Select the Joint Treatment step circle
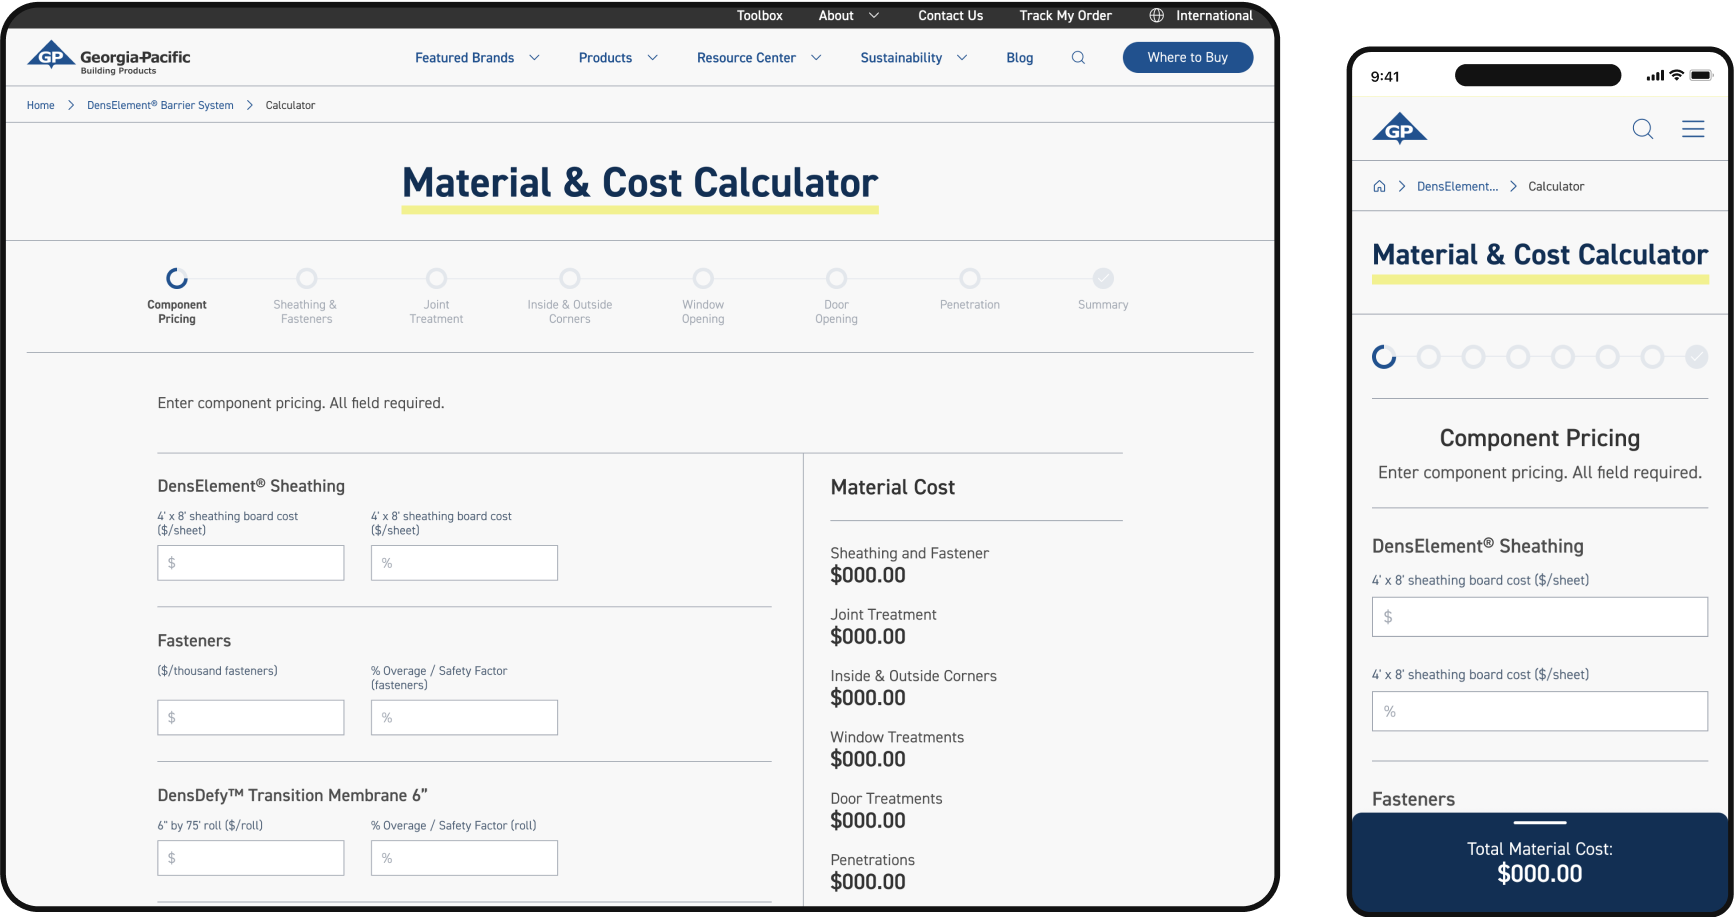The image size is (1734, 917). [x=436, y=278]
